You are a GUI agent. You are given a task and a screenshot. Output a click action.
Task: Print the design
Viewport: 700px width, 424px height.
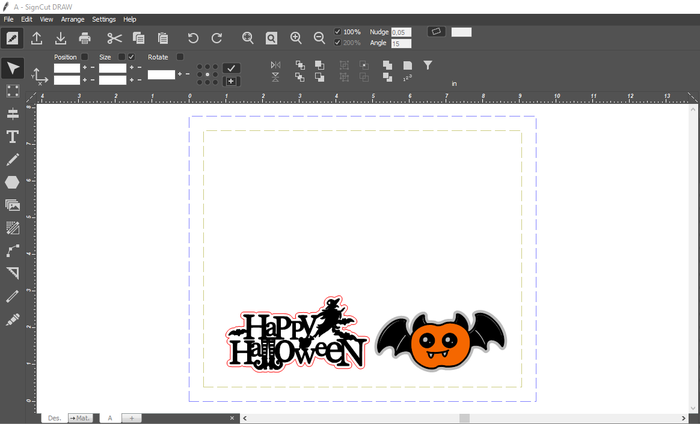tap(85, 38)
